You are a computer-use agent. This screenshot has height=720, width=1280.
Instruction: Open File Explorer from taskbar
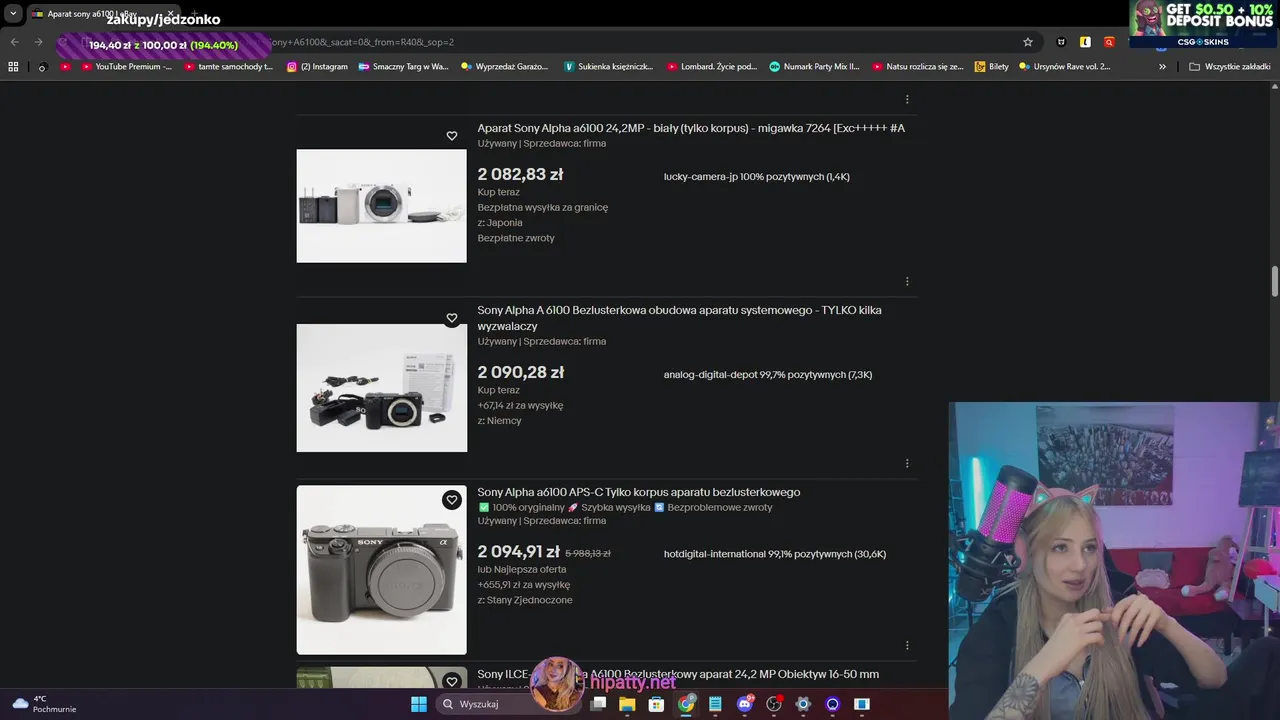(x=627, y=704)
